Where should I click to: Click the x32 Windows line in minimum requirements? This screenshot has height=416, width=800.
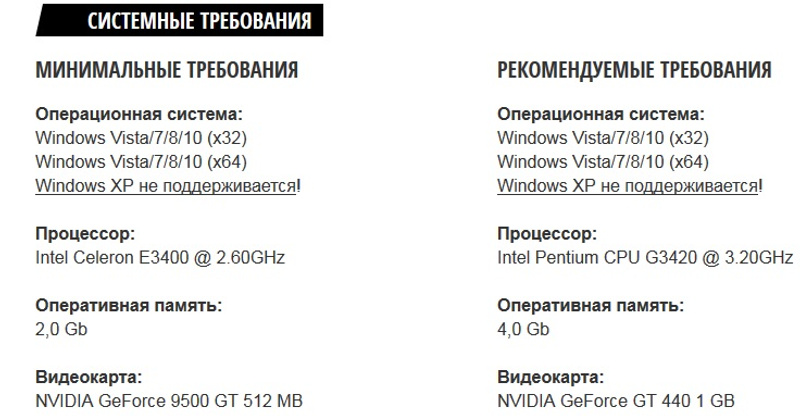(x=141, y=137)
